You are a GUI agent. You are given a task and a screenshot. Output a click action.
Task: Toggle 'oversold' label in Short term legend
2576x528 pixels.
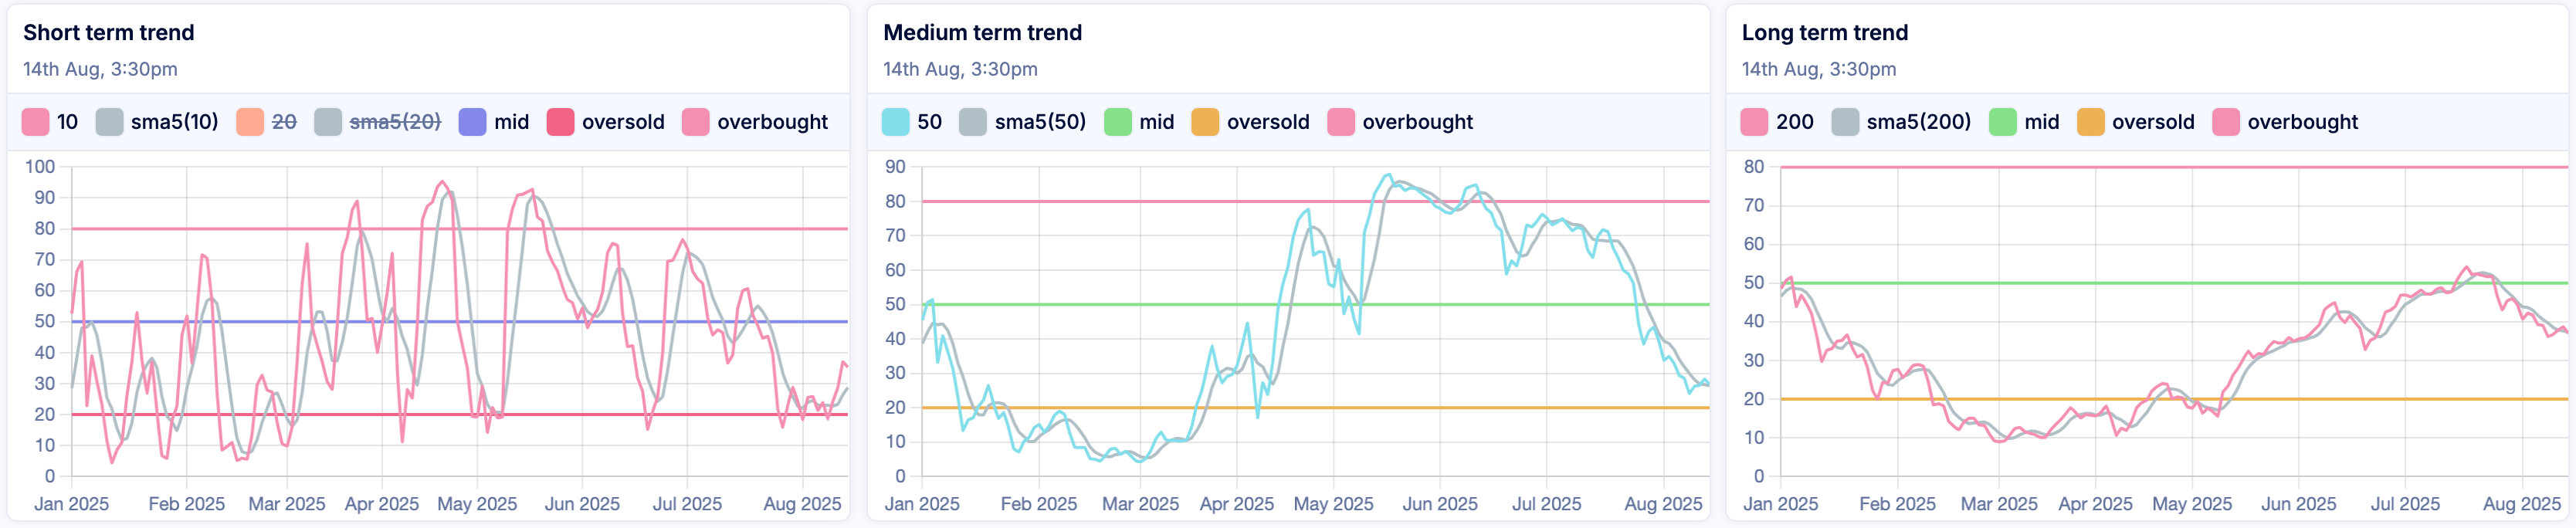point(623,122)
